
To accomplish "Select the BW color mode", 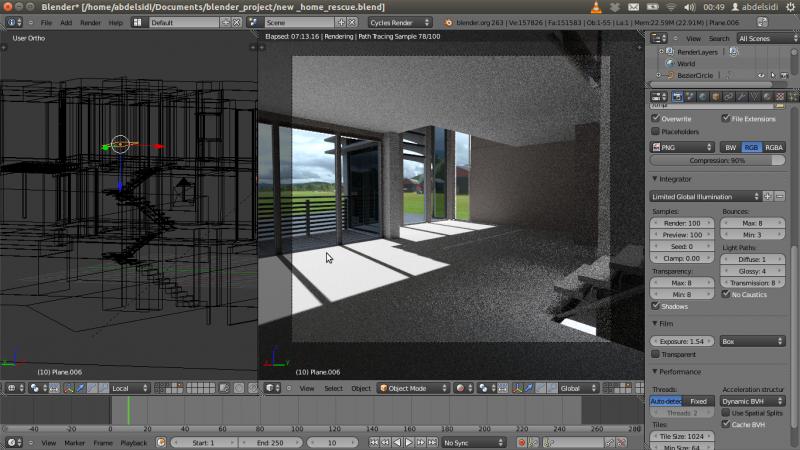I will coord(731,147).
